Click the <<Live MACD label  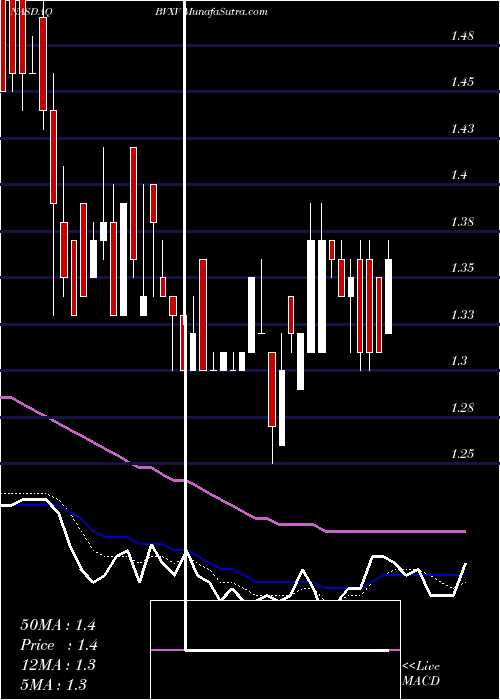421,674
